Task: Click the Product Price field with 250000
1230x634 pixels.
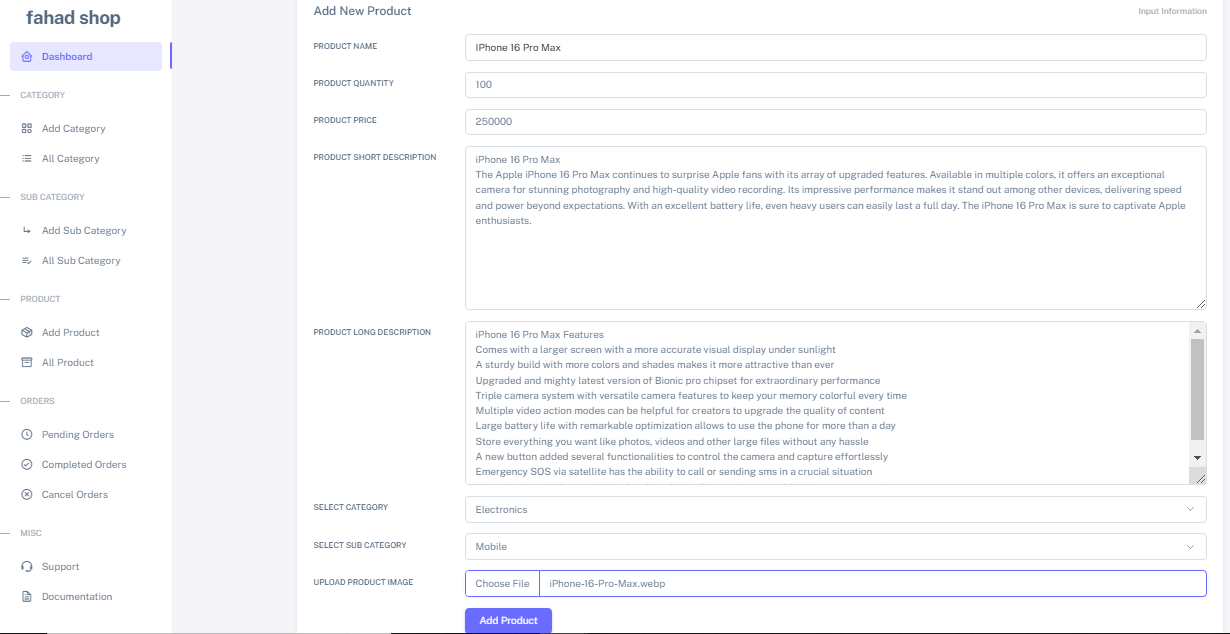Action: click(x=836, y=122)
